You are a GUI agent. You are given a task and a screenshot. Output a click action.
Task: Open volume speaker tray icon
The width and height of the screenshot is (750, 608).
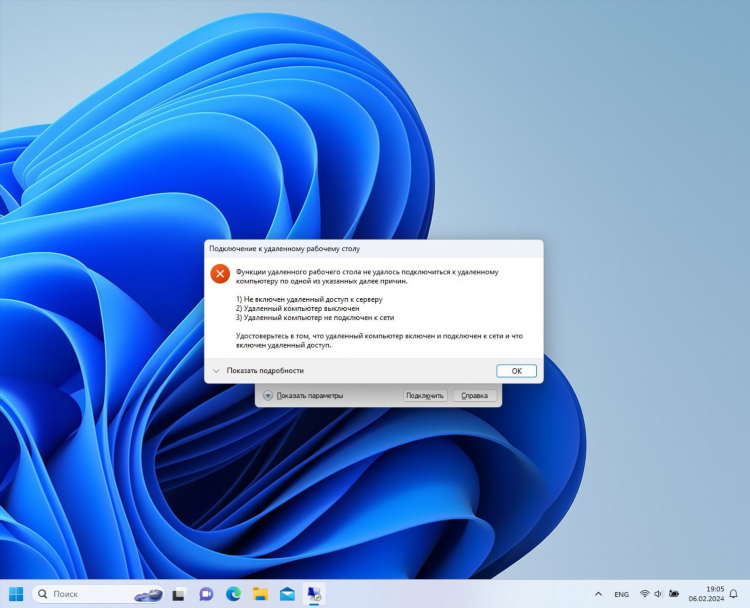(x=659, y=594)
